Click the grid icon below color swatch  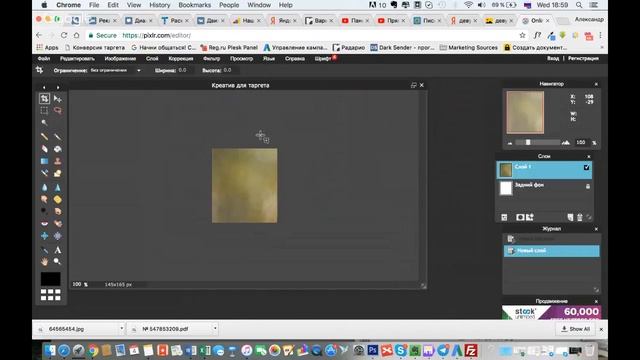click(51, 295)
